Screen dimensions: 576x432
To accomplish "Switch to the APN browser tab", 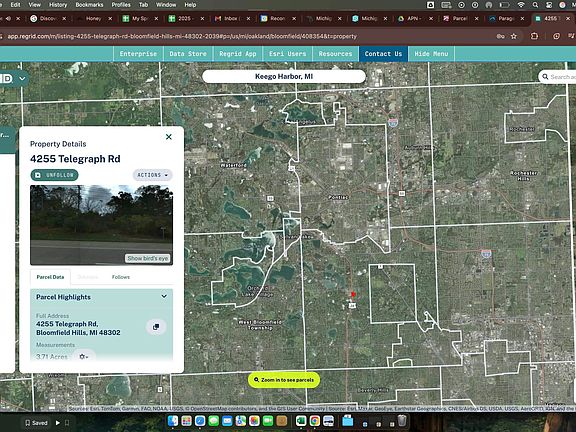I will tap(414, 18).
